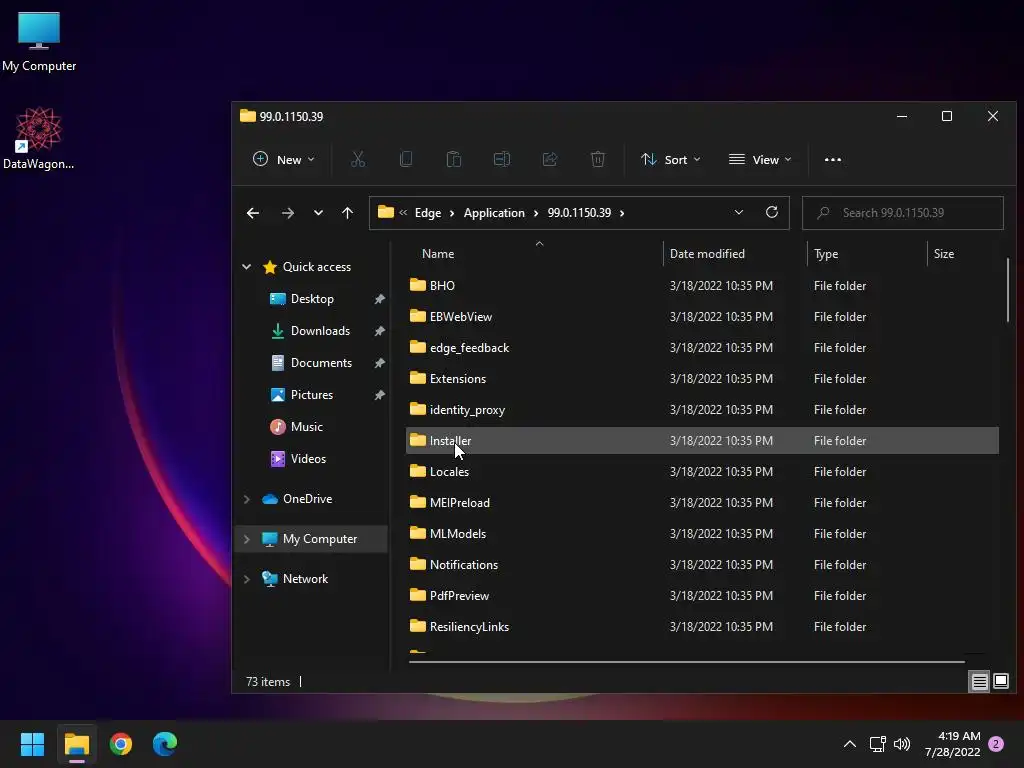
Task: Open DataWagon desktop shortcut
Action: 39,138
